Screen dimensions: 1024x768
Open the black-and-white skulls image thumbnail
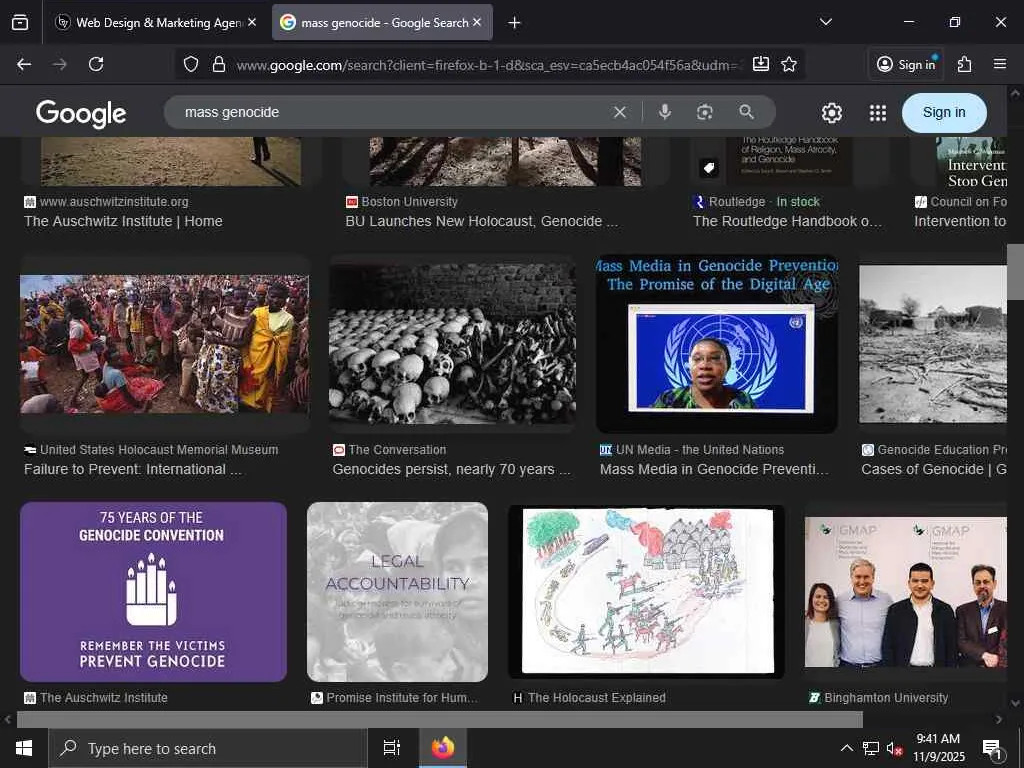pyautogui.click(x=453, y=344)
